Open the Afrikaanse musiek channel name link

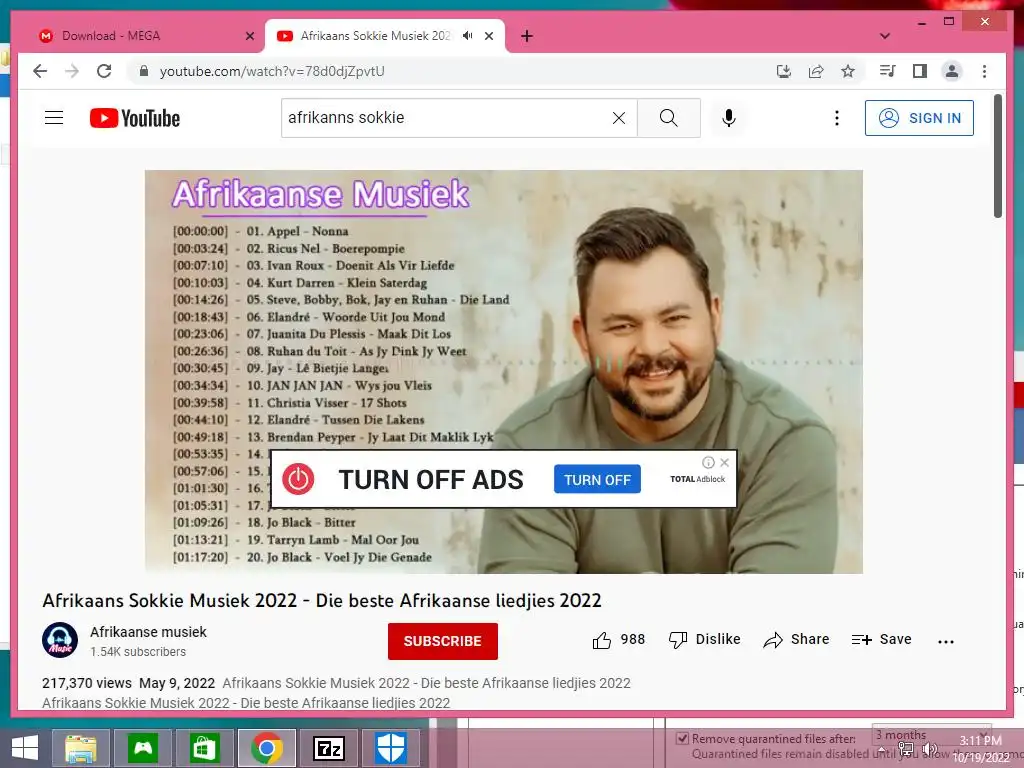[148, 632]
